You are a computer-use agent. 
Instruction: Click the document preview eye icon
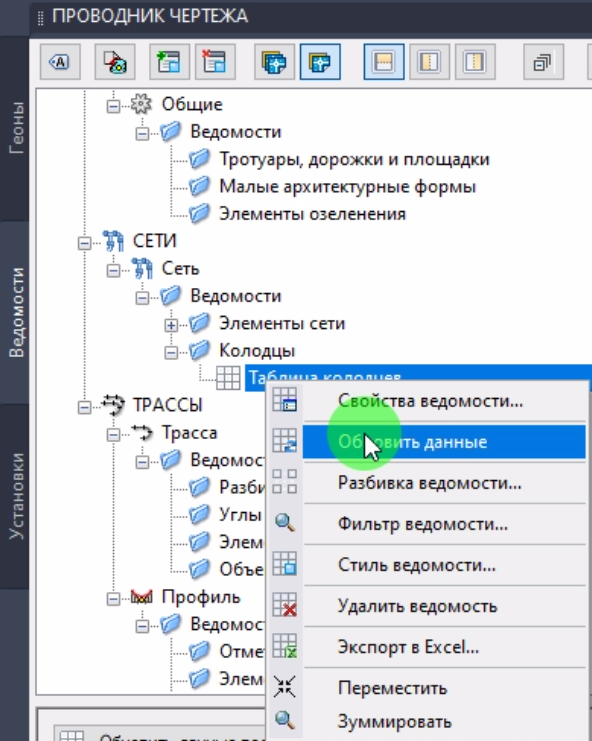[x=115, y=62]
